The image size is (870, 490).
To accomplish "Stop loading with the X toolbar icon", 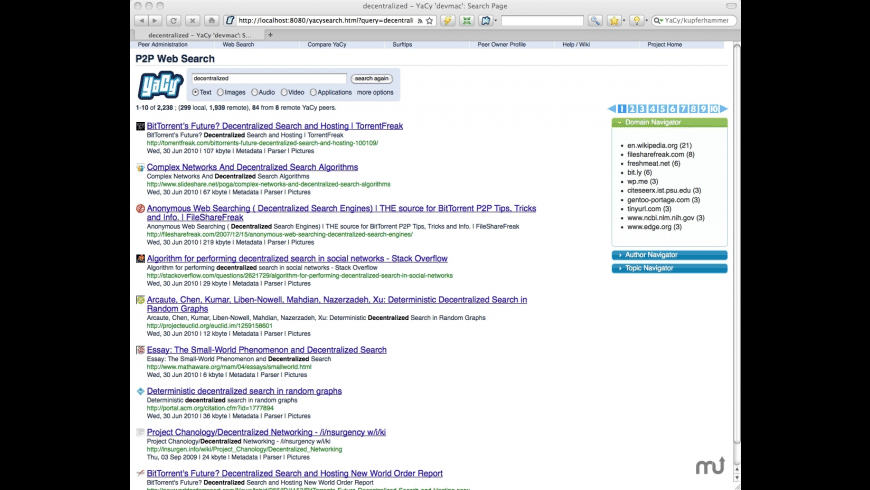I will (x=193, y=21).
